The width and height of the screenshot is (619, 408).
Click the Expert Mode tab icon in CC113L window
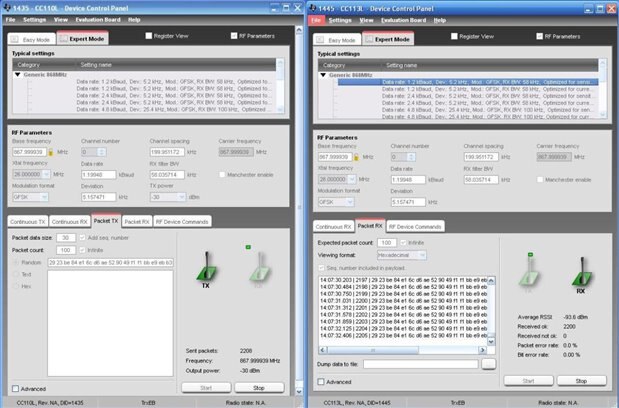click(x=369, y=39)
